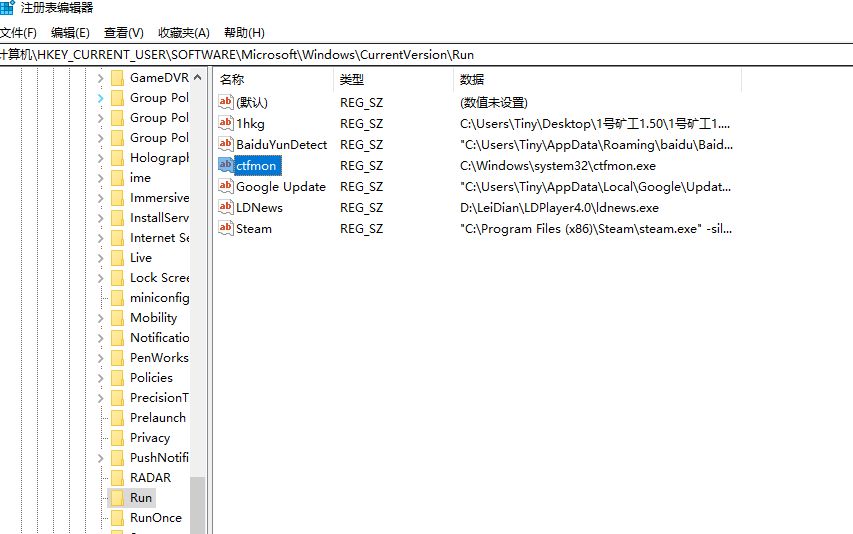The height and width of the screenshot is (534, 853).
Task: Open the 收藏夹(A) menu
Action: click(183, 33)
